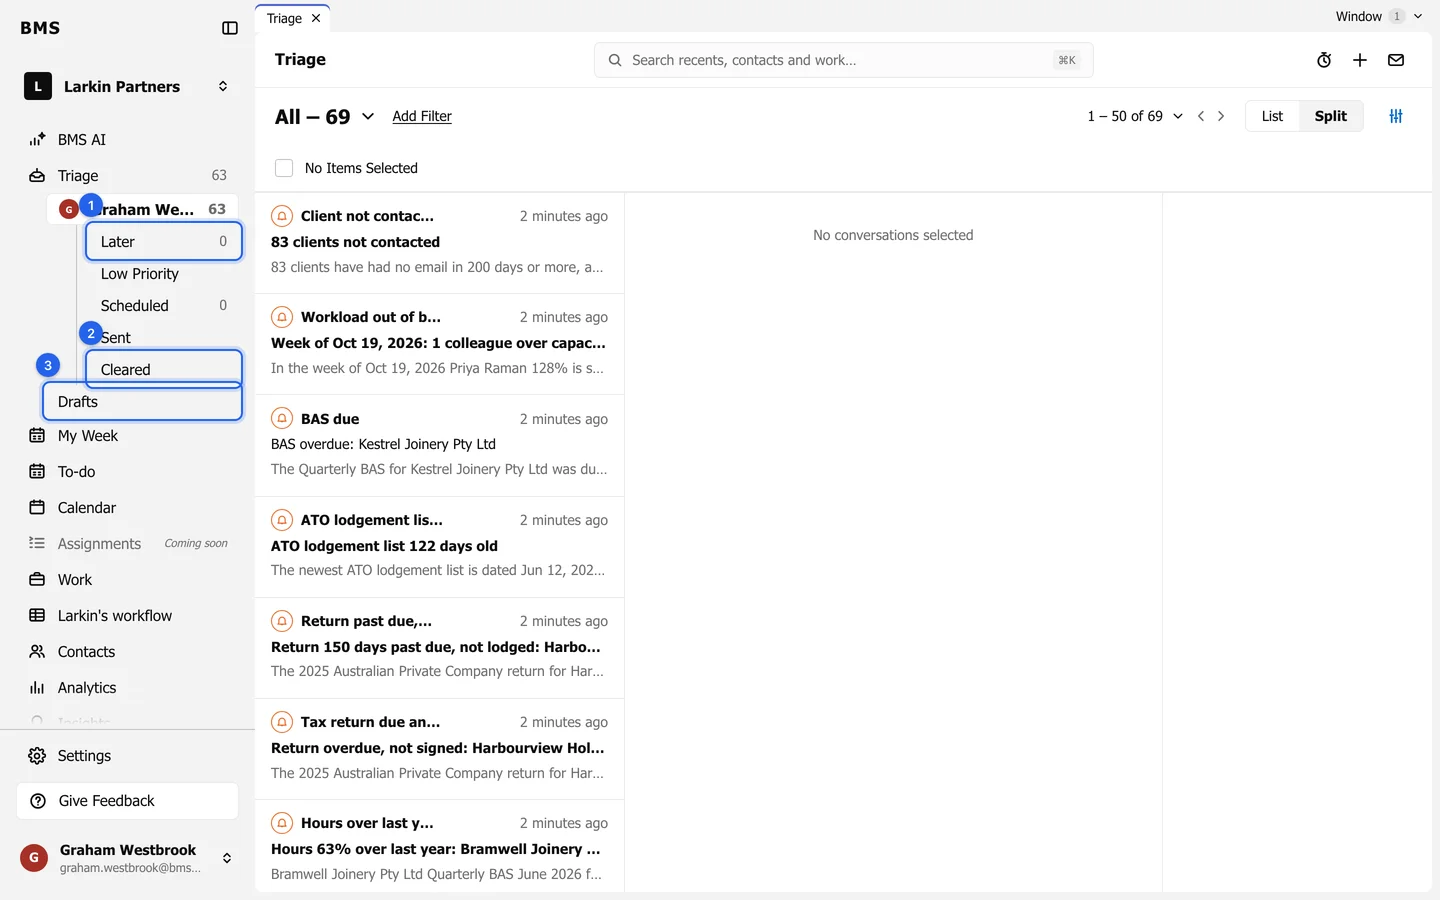
Task: Go to next page arrow
Action: 1221,116
